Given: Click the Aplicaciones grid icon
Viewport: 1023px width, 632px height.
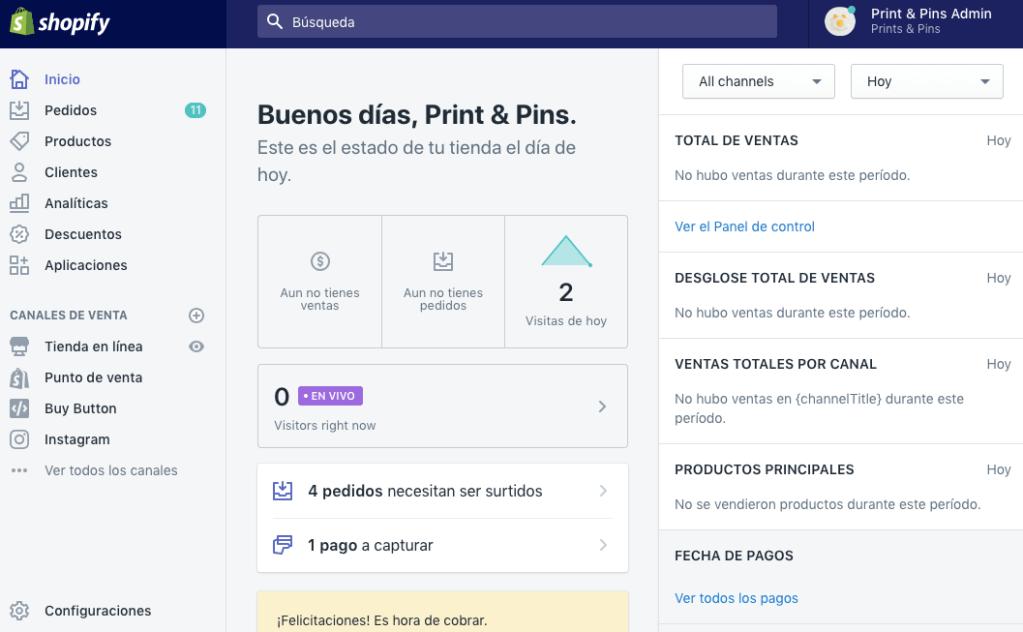Looking at the screenshot, I should pyautogui.click(x=19, y=265).
